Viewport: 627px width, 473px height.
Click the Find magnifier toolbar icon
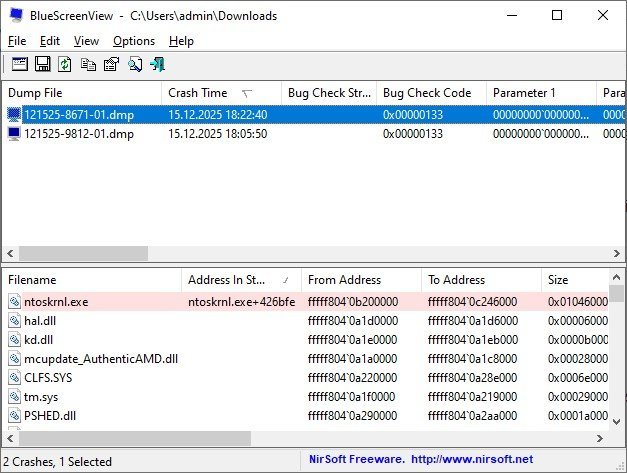point(134,64)
